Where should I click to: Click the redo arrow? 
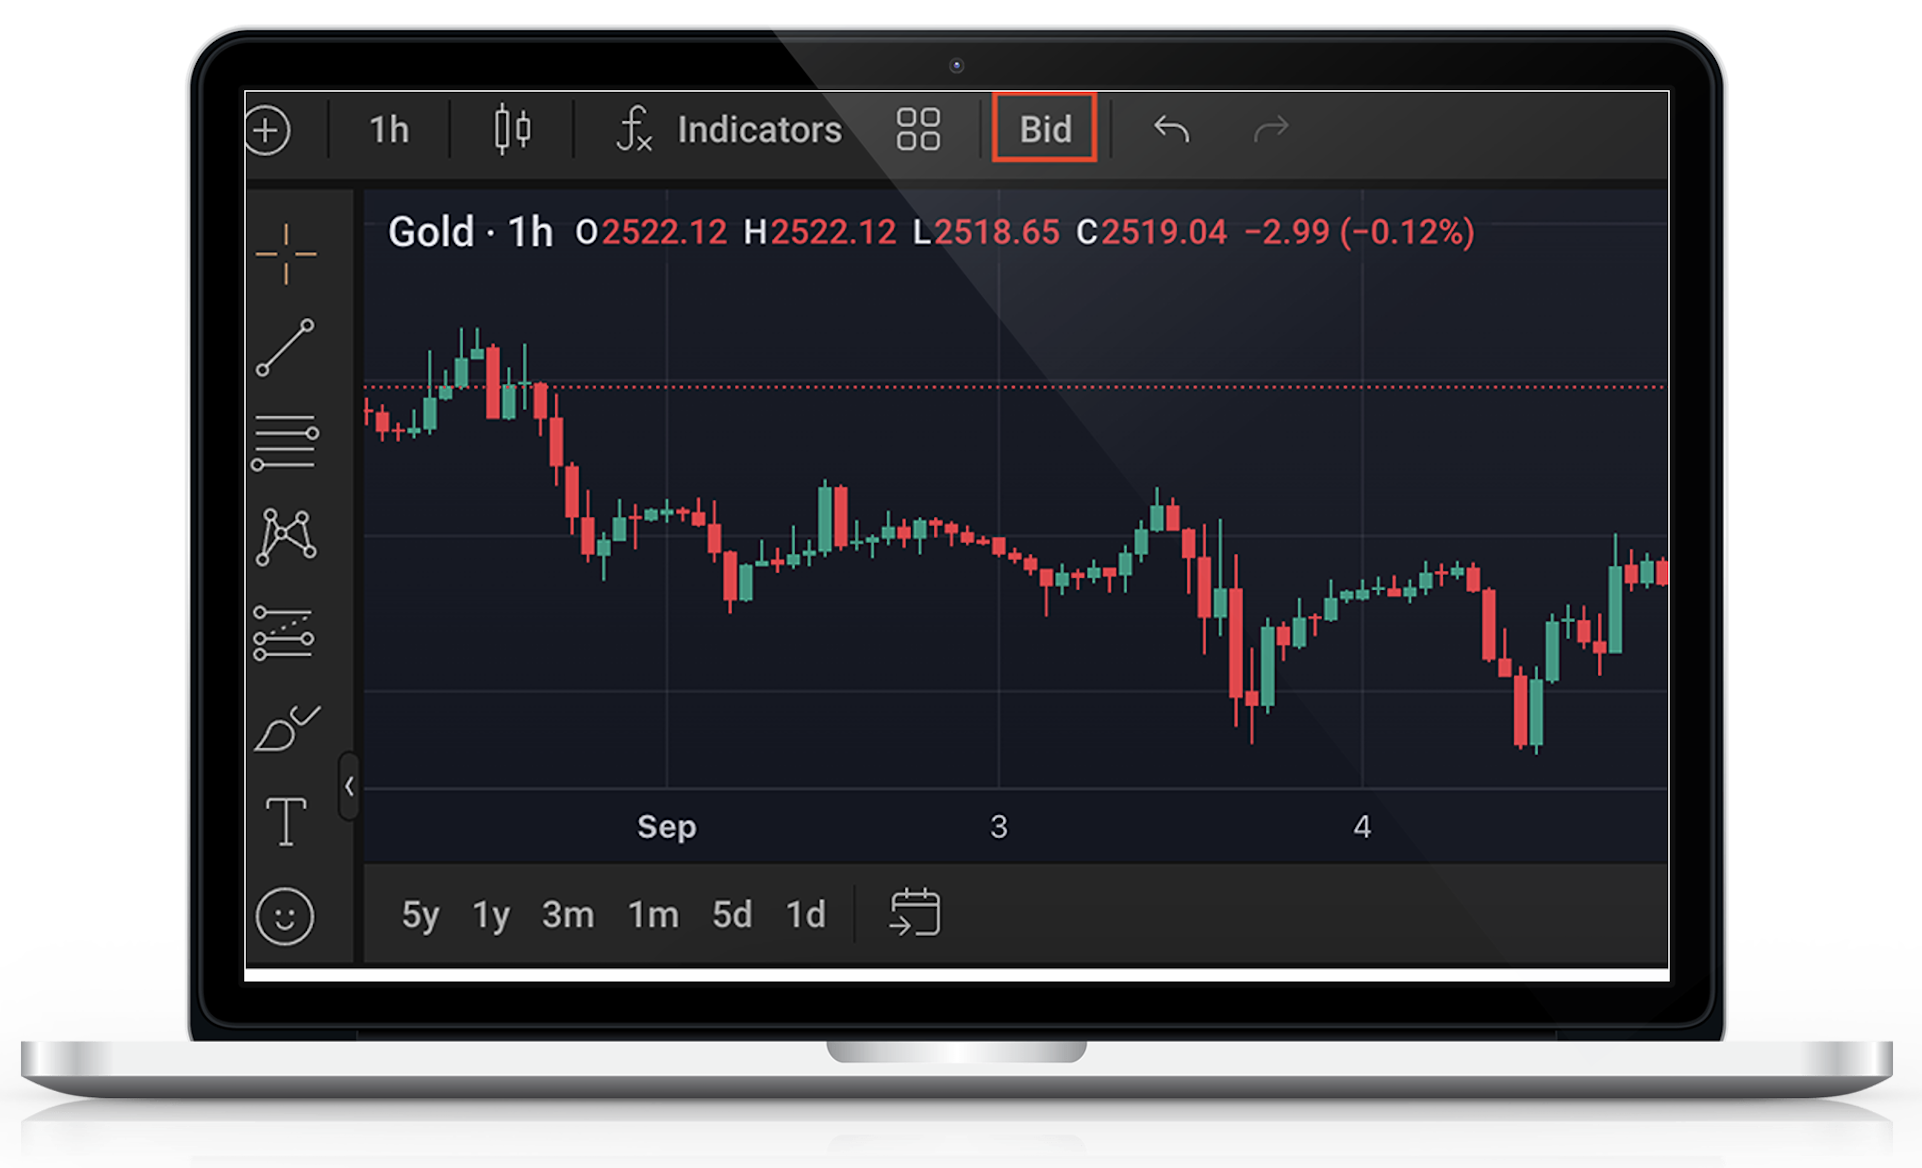point(1271,130)
